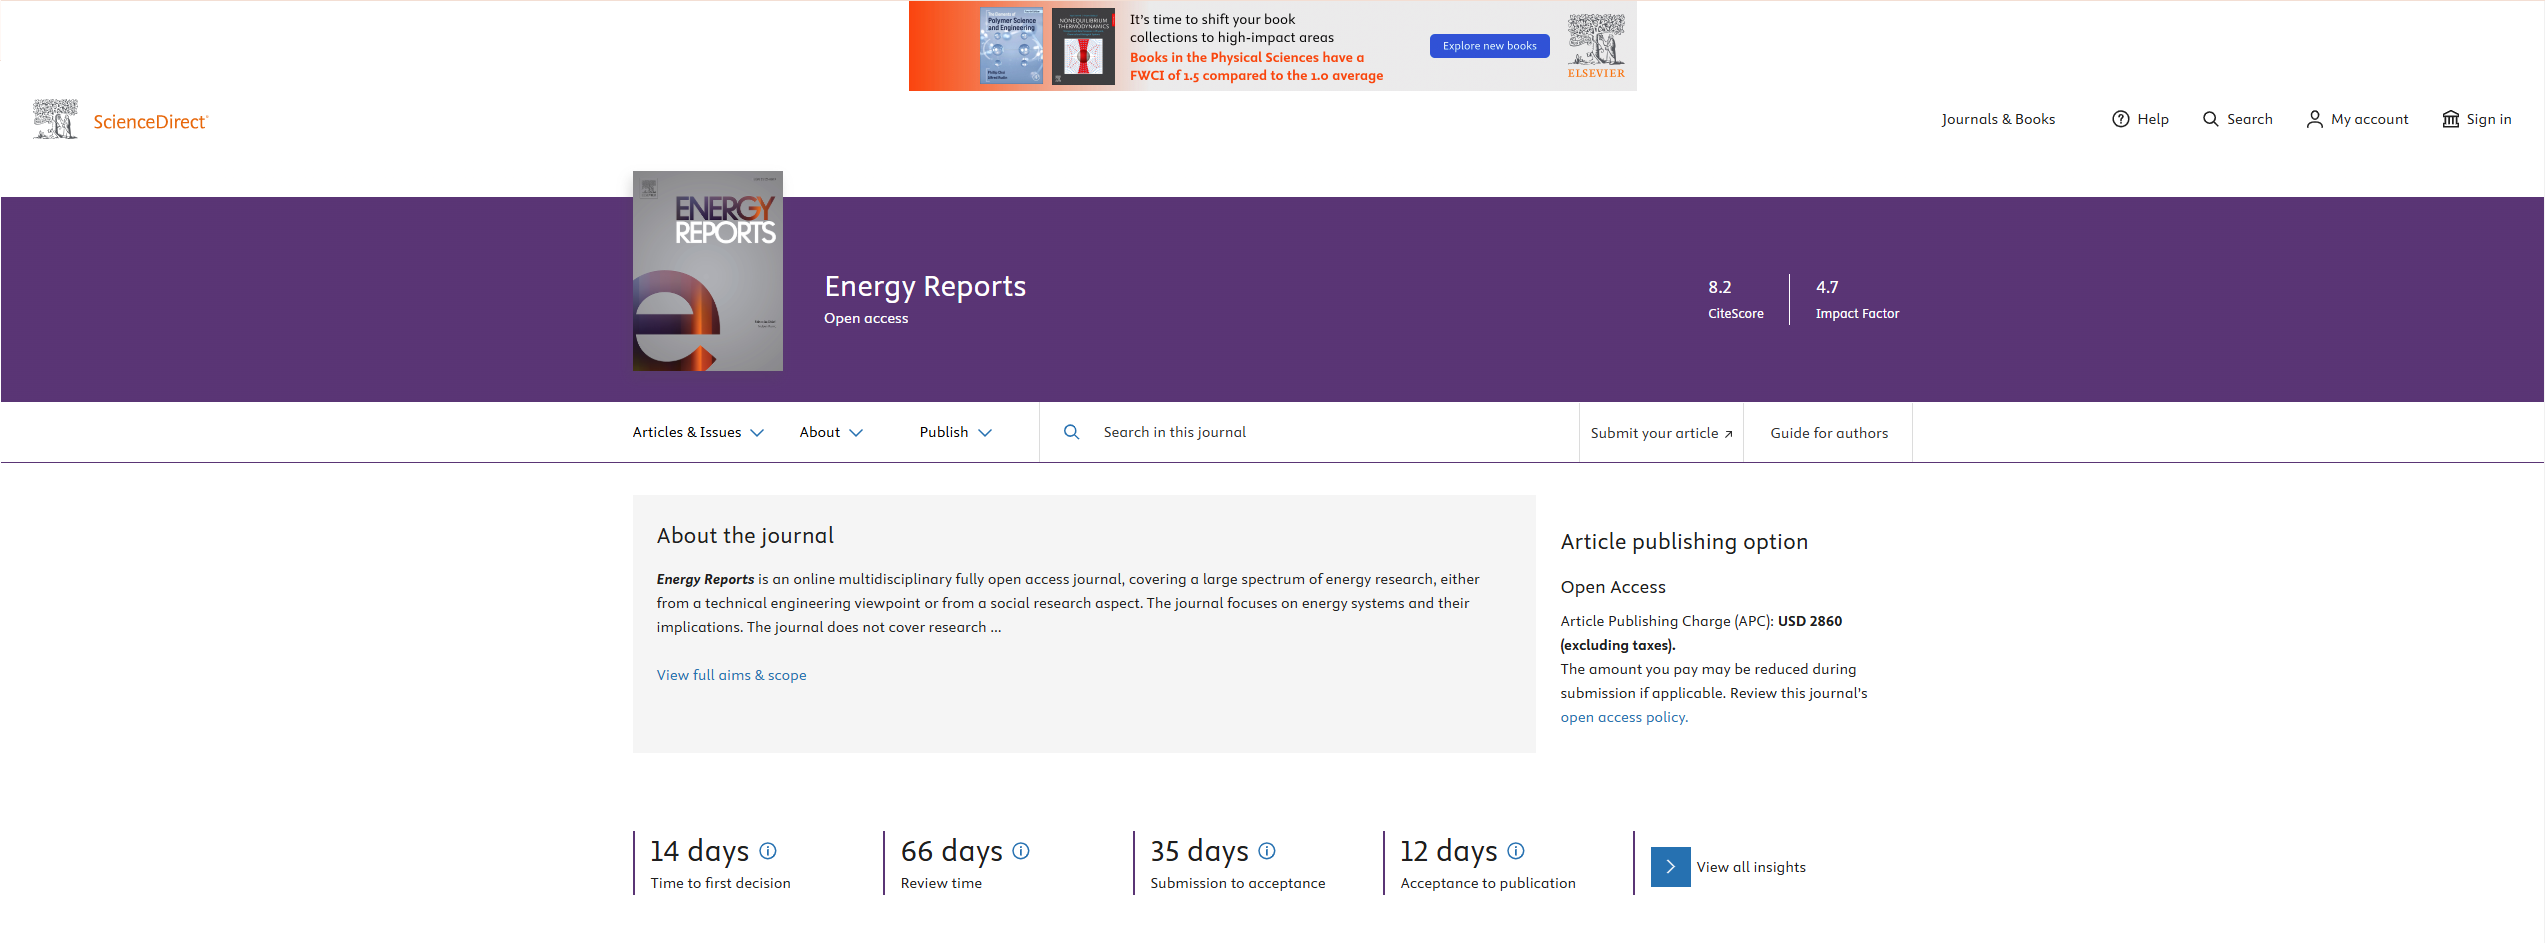The width and height of the screenshot is (2545, 943).
Task: Click the 'Article publishing option' heading
Action: tap(1684, 542)
